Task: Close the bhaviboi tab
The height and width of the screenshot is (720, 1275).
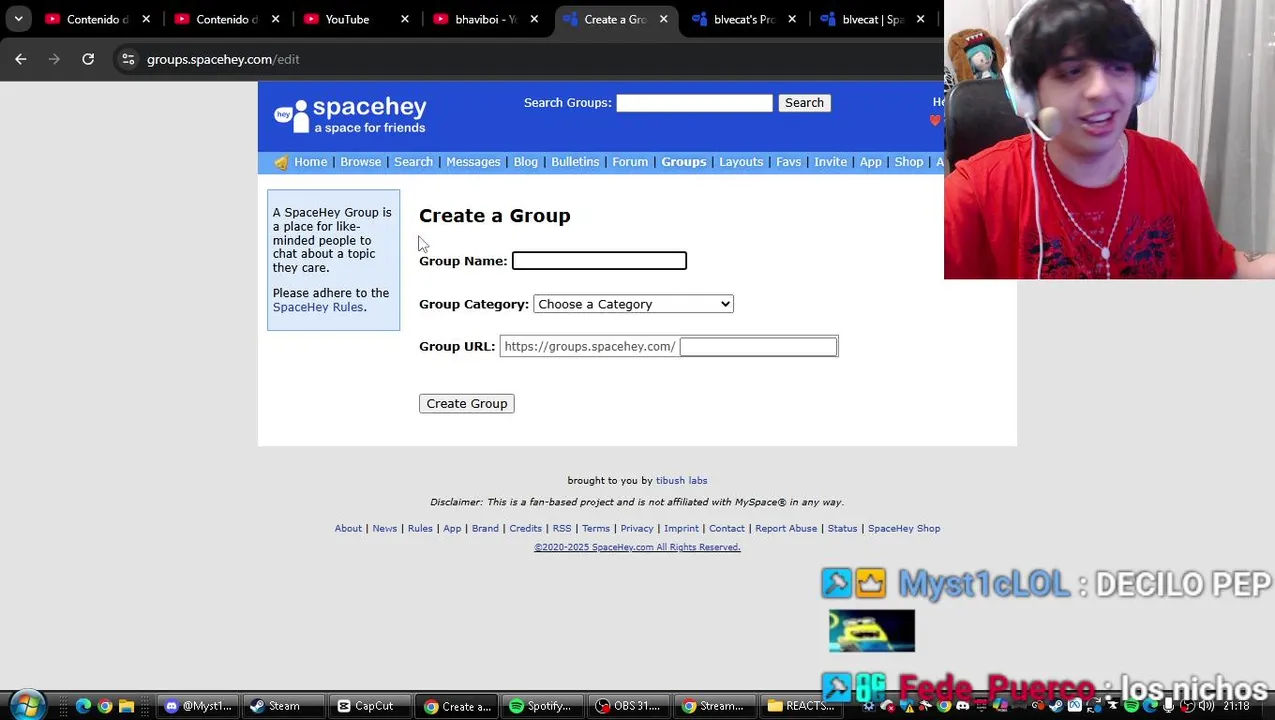Action: pos(534,19)
